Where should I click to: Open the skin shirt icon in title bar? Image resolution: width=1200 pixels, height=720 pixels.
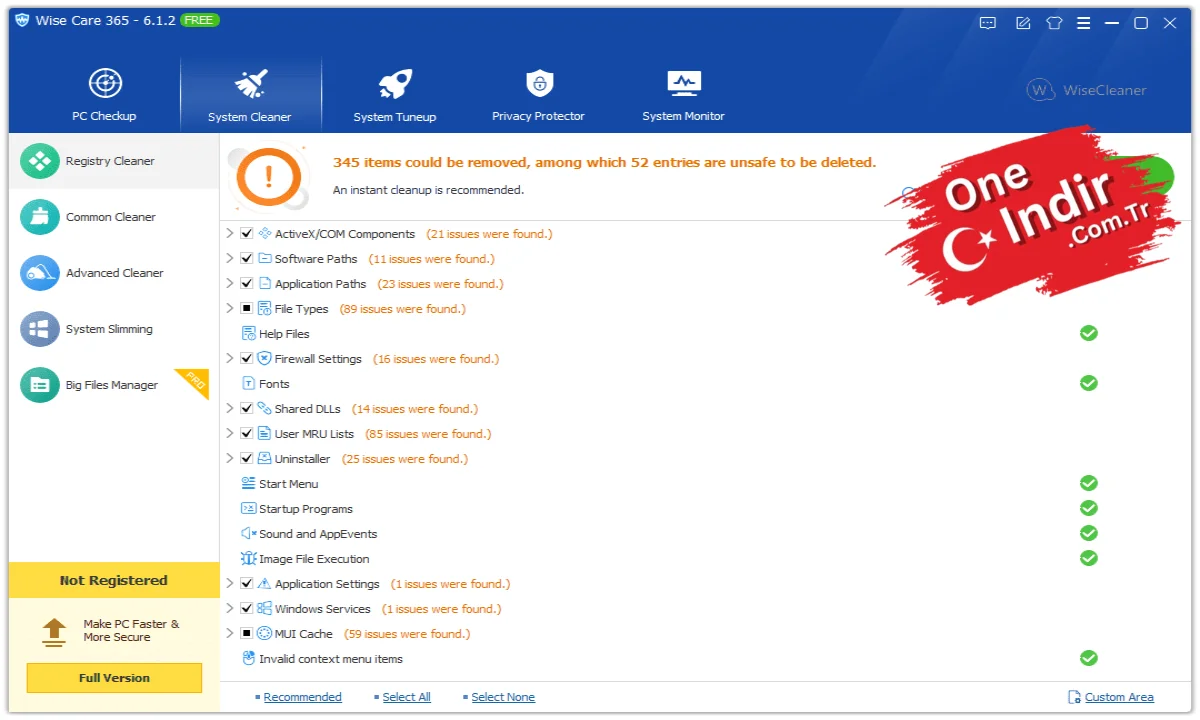coord(1054,23)
